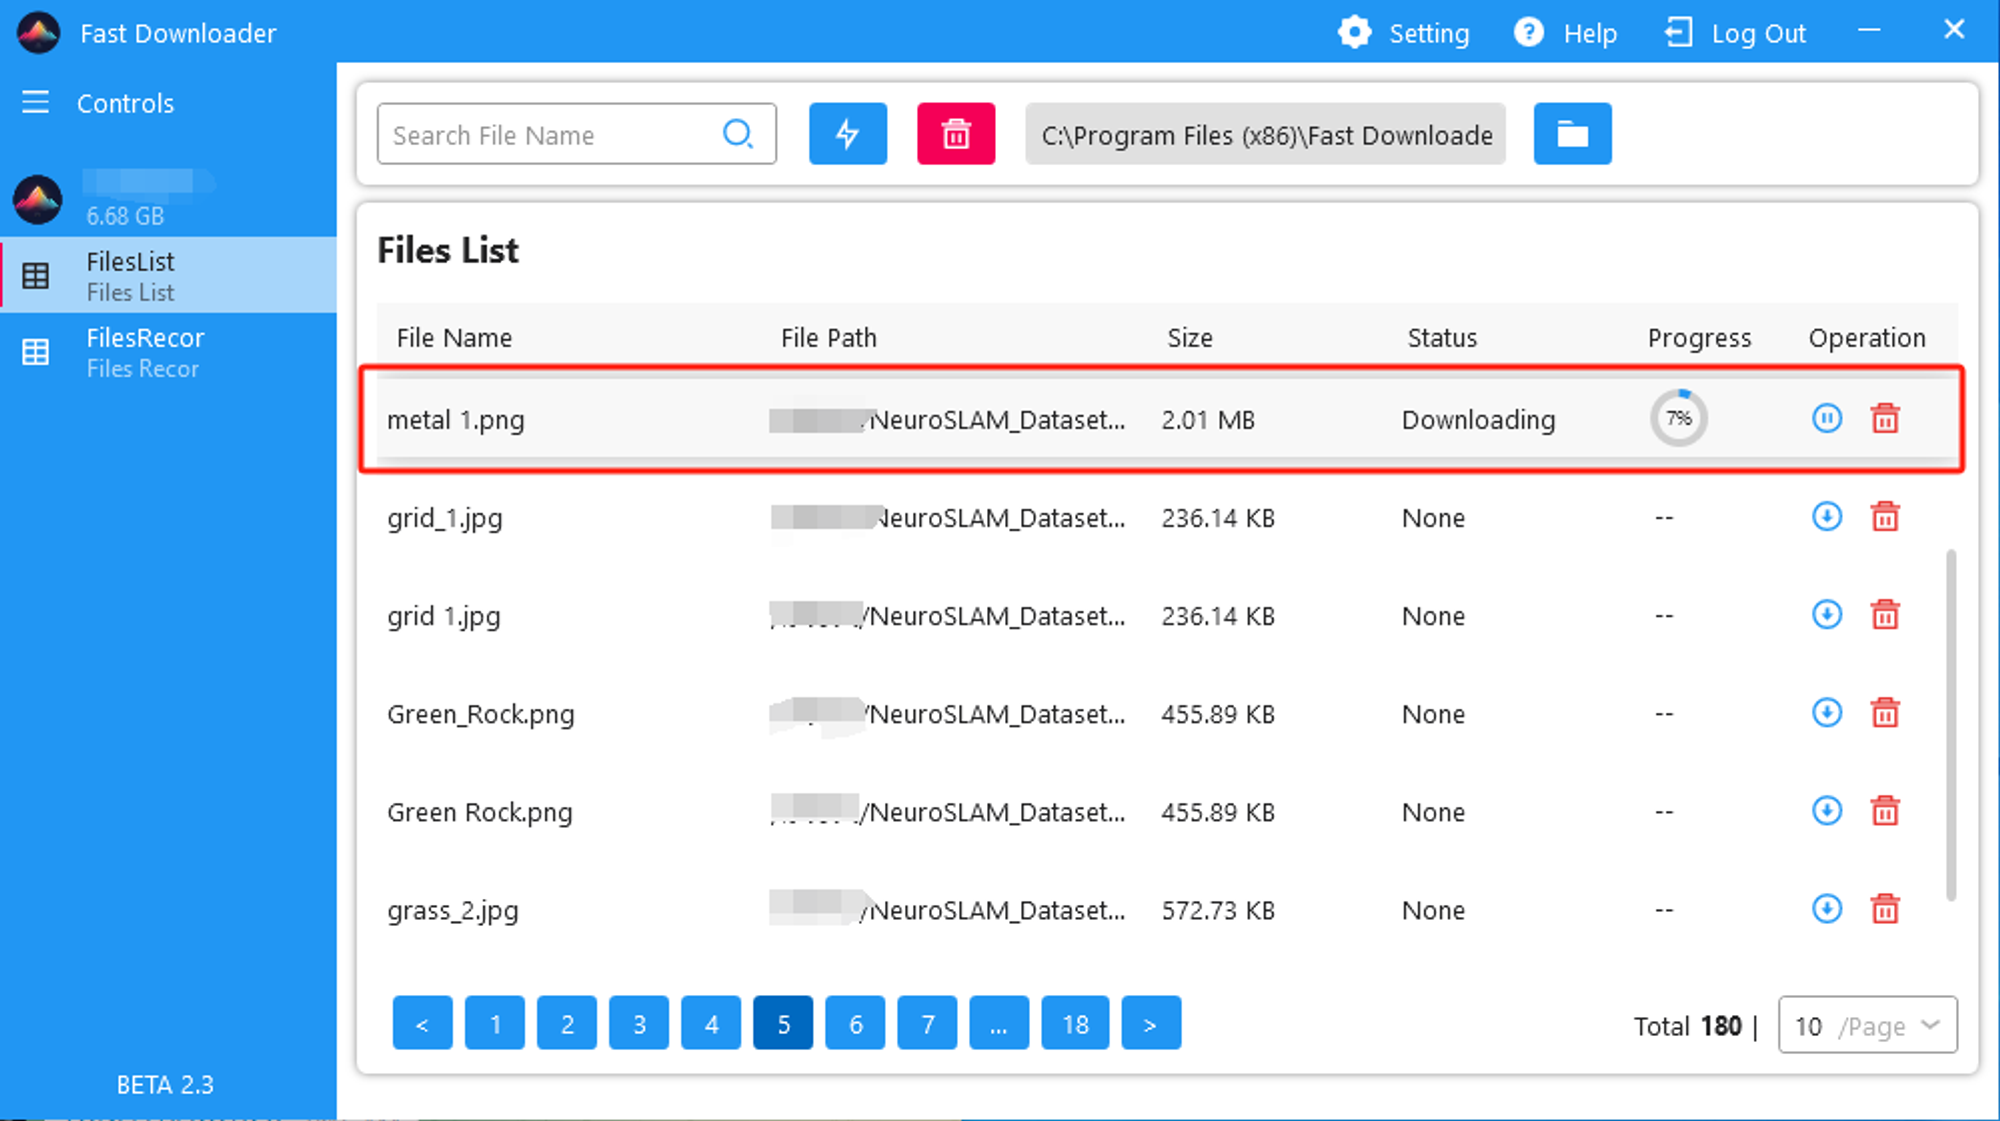2000x1121 pixels.
Task: Click the Status column header
Action: click(1442, 338)
